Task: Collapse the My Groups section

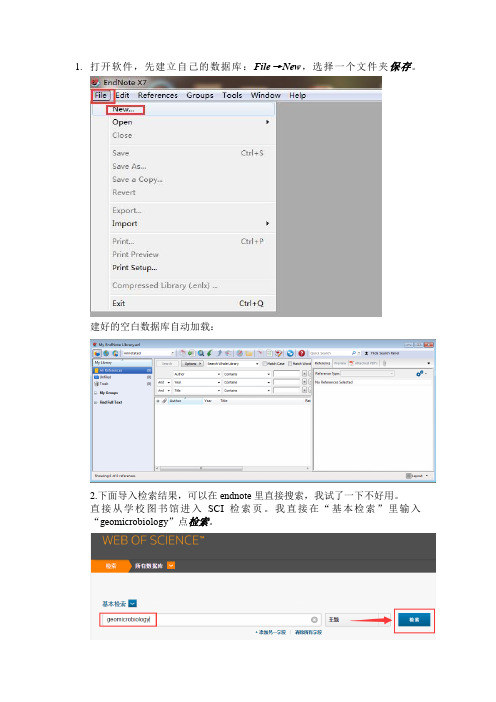Action: tap(95, 393)
